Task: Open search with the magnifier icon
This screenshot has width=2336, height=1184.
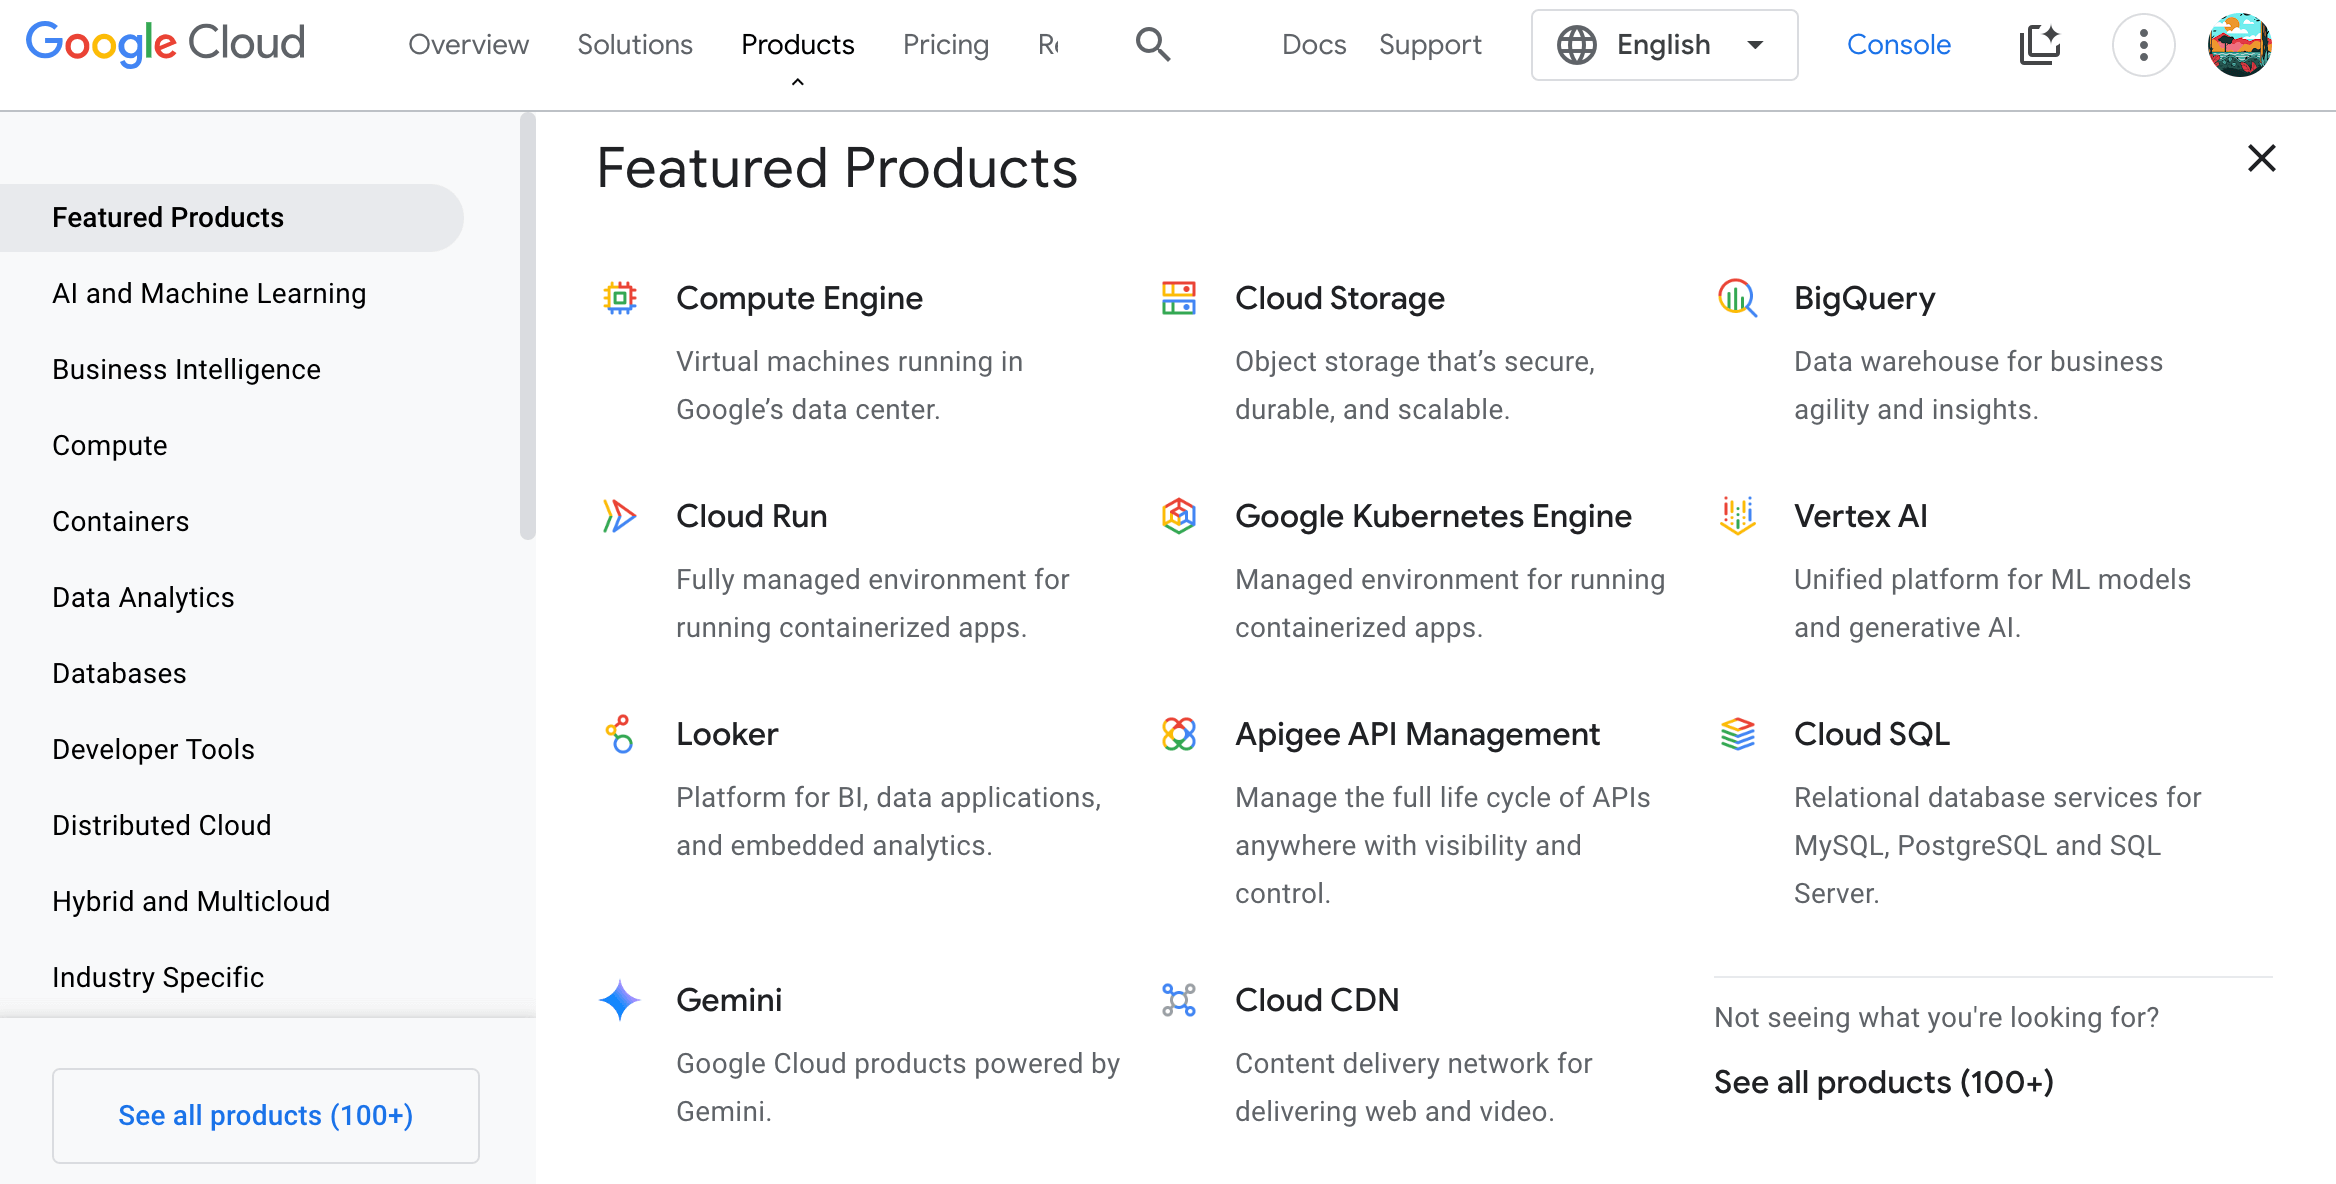Action: [x=1153, y=44]
